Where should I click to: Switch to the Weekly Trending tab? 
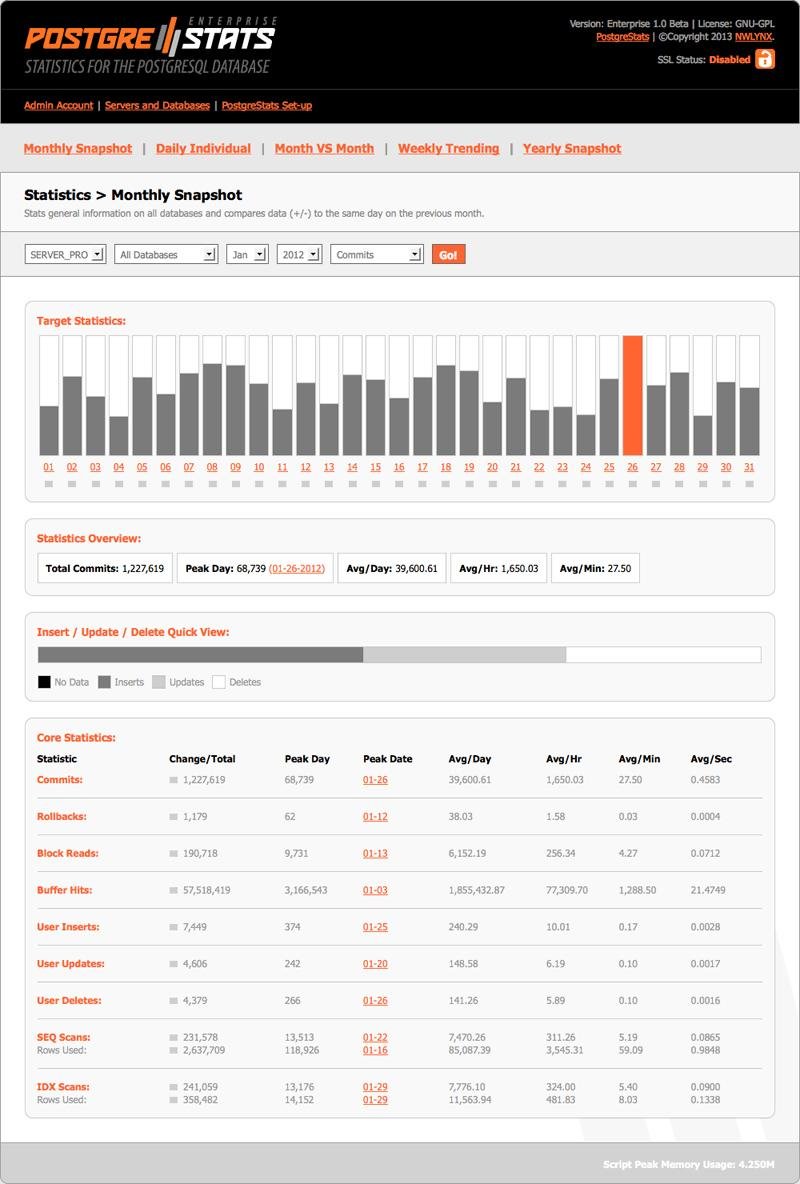448,148
